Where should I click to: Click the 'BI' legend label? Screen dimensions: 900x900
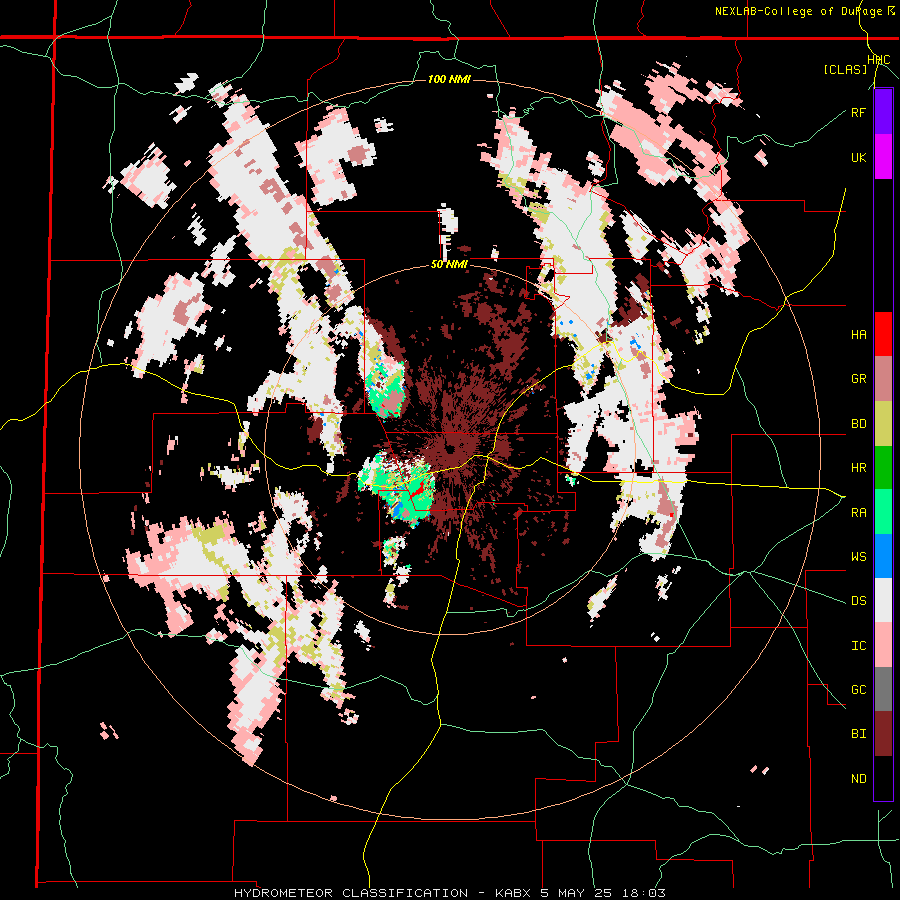[859, 734]
